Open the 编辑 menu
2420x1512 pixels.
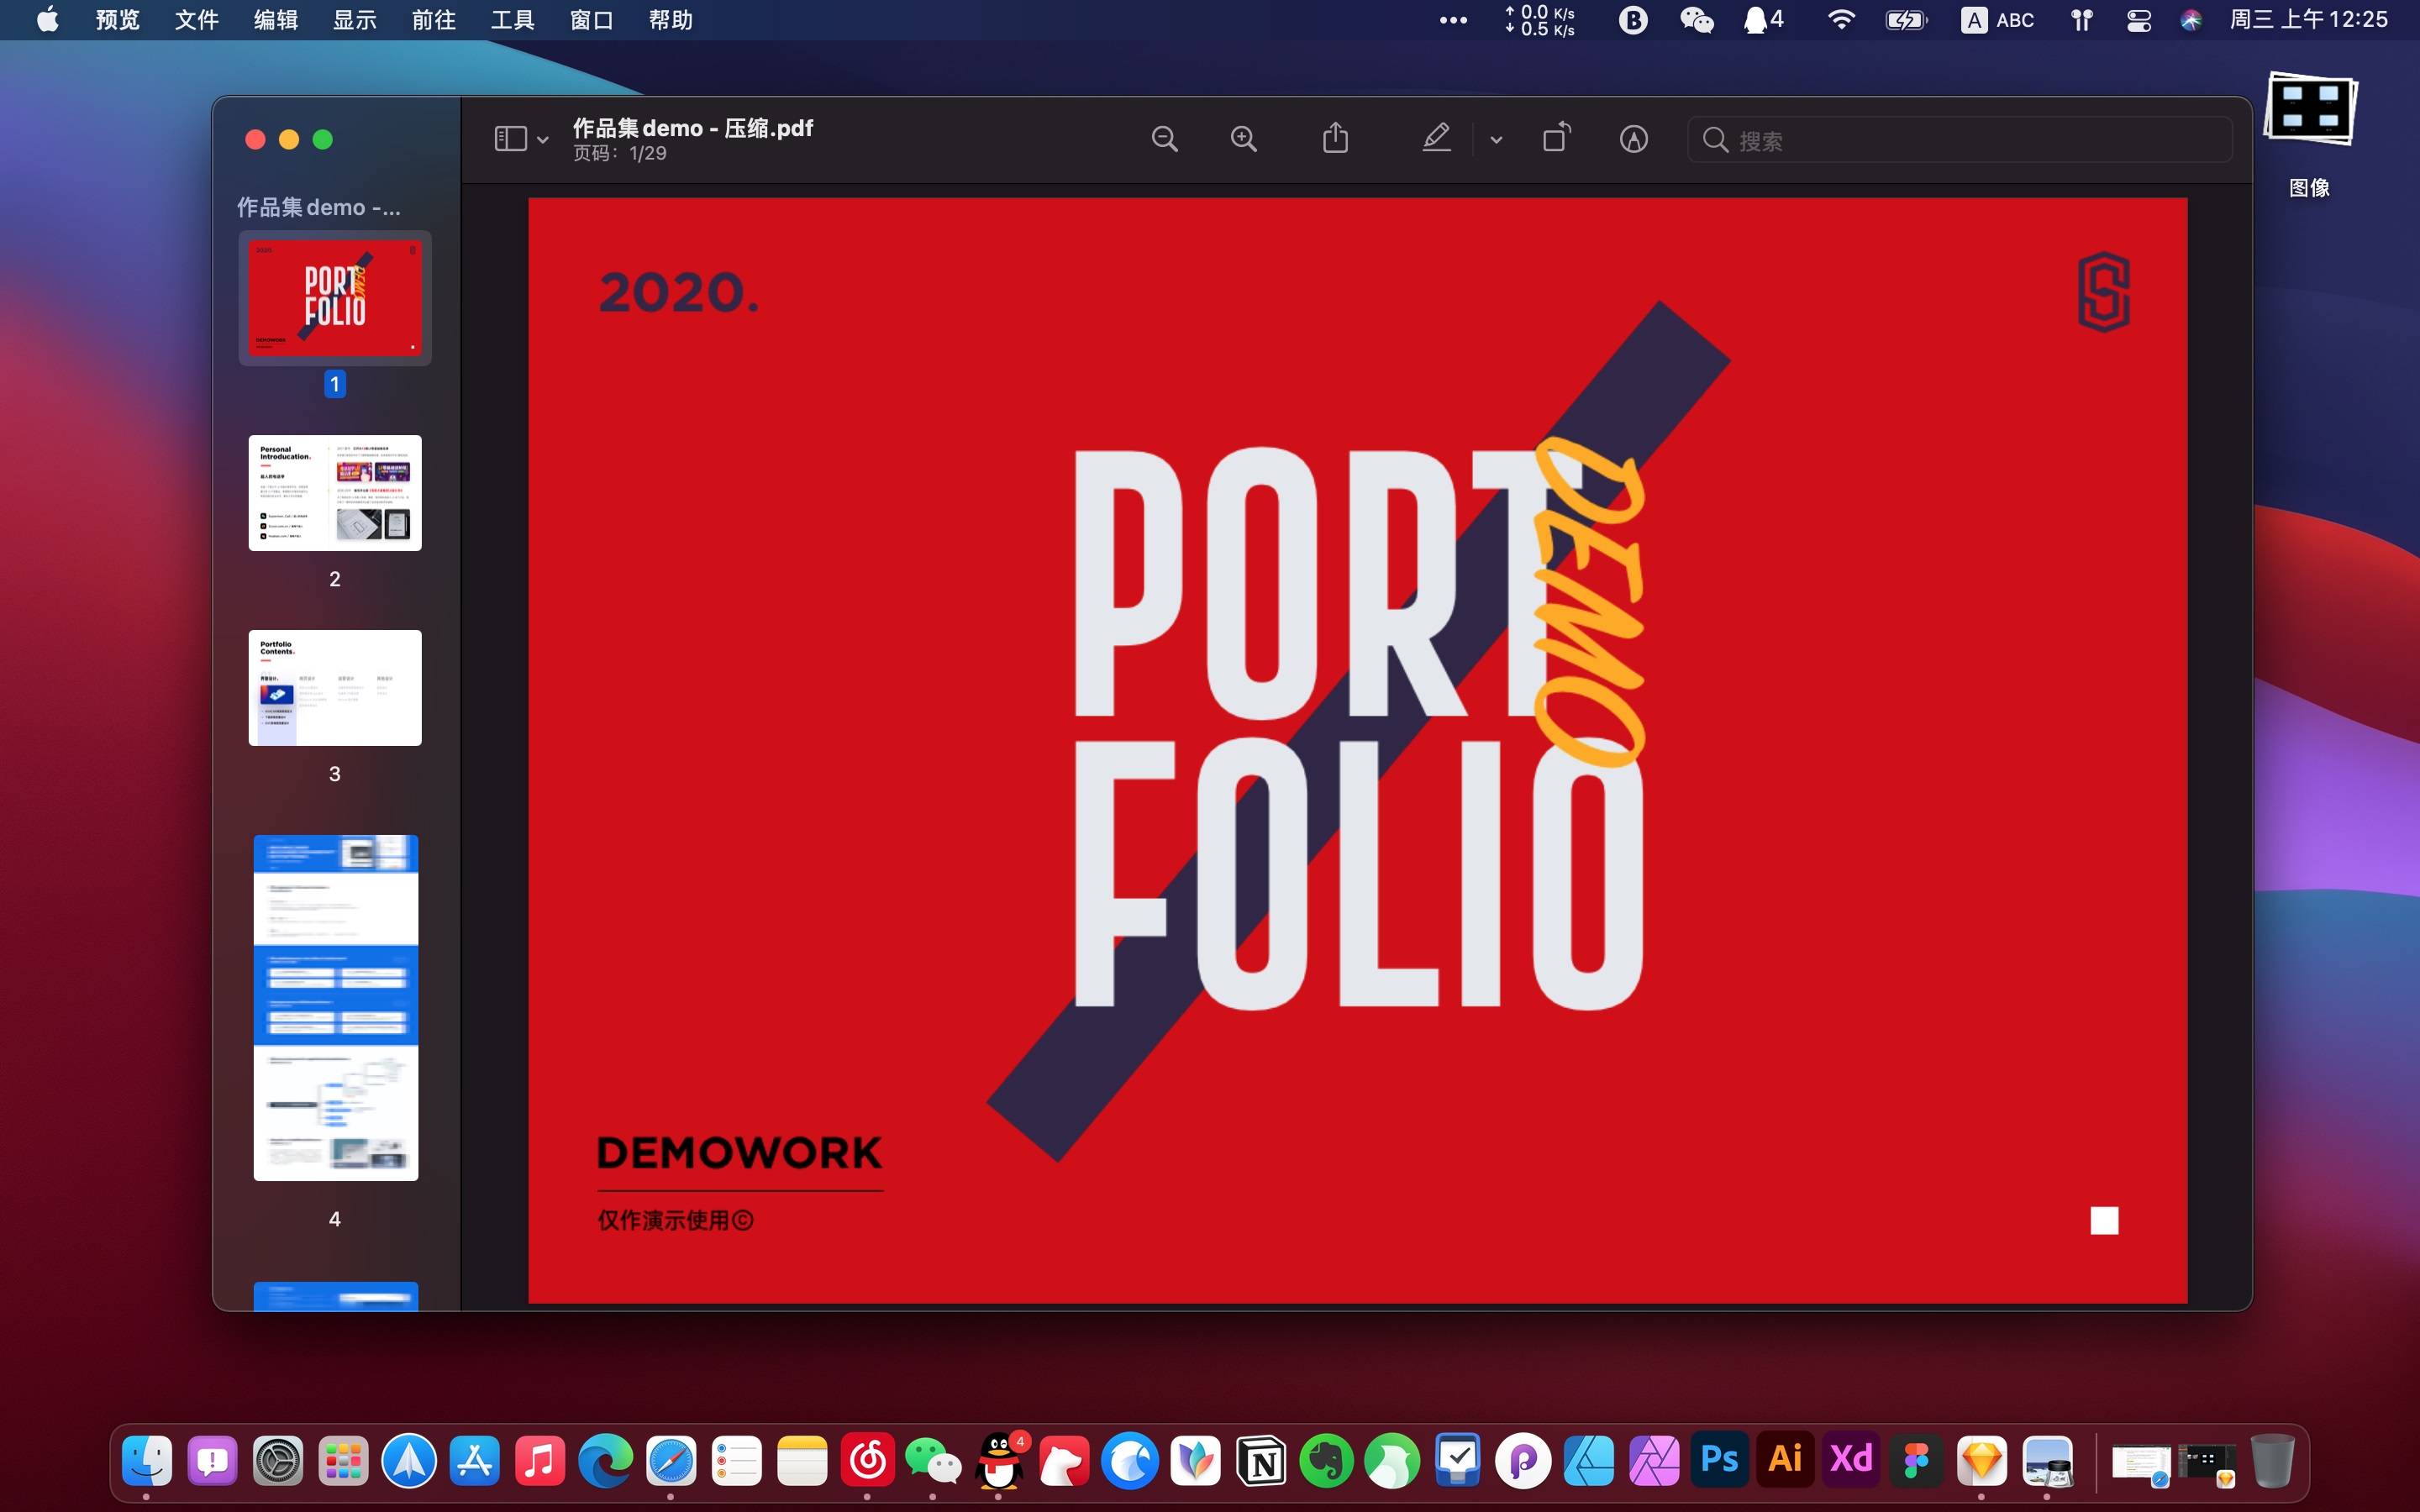click(x=276, y=20)
